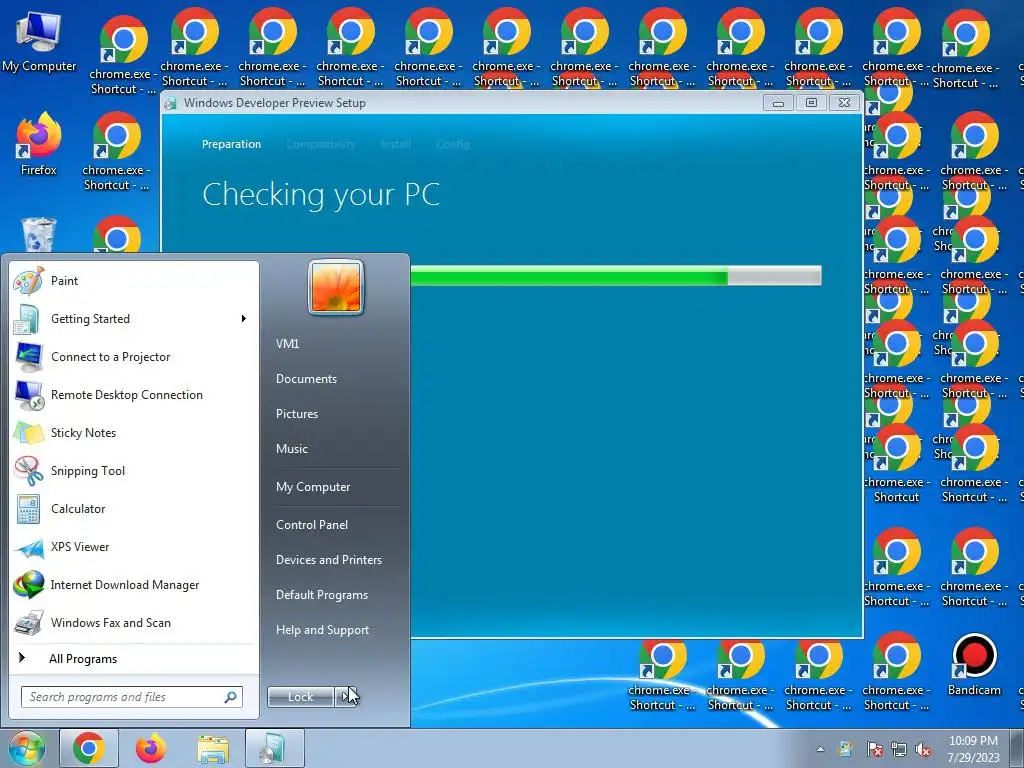Open Pictures from Start menu
Viewport: 1024px width, 768px height.
click(x=296, y=414)
